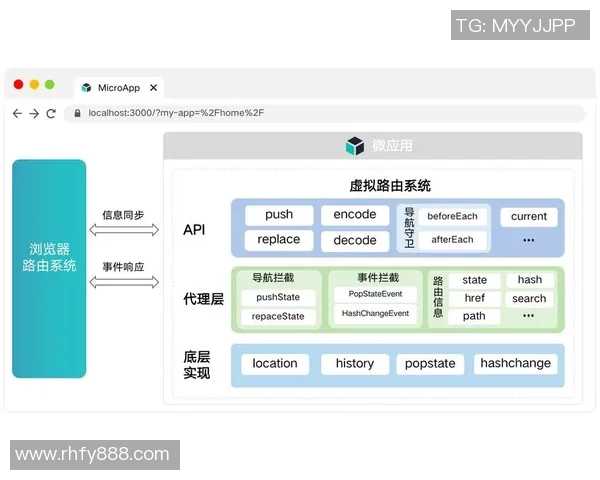
Task: Click the red close window dot
Action: (x=18, y=84)
